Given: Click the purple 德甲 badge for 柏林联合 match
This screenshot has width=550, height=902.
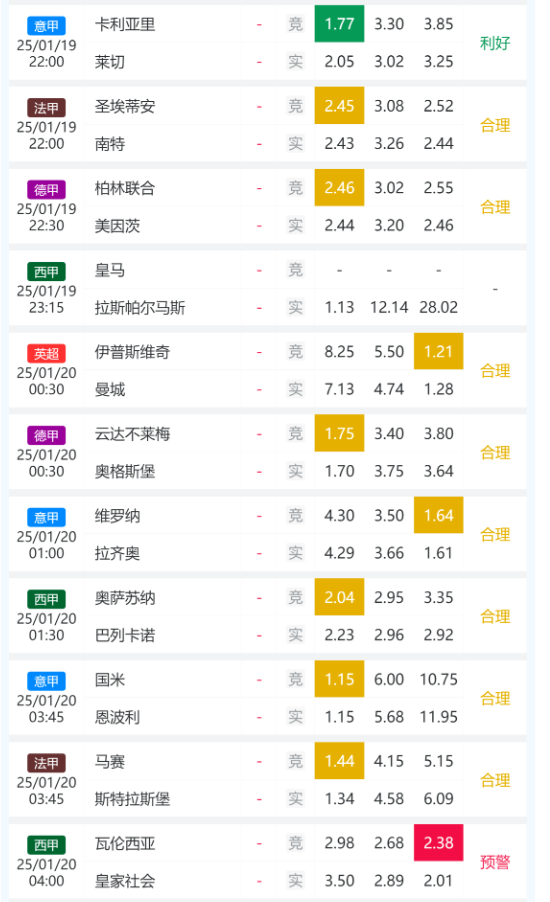Looking at the screenshot, I should 47,190.
